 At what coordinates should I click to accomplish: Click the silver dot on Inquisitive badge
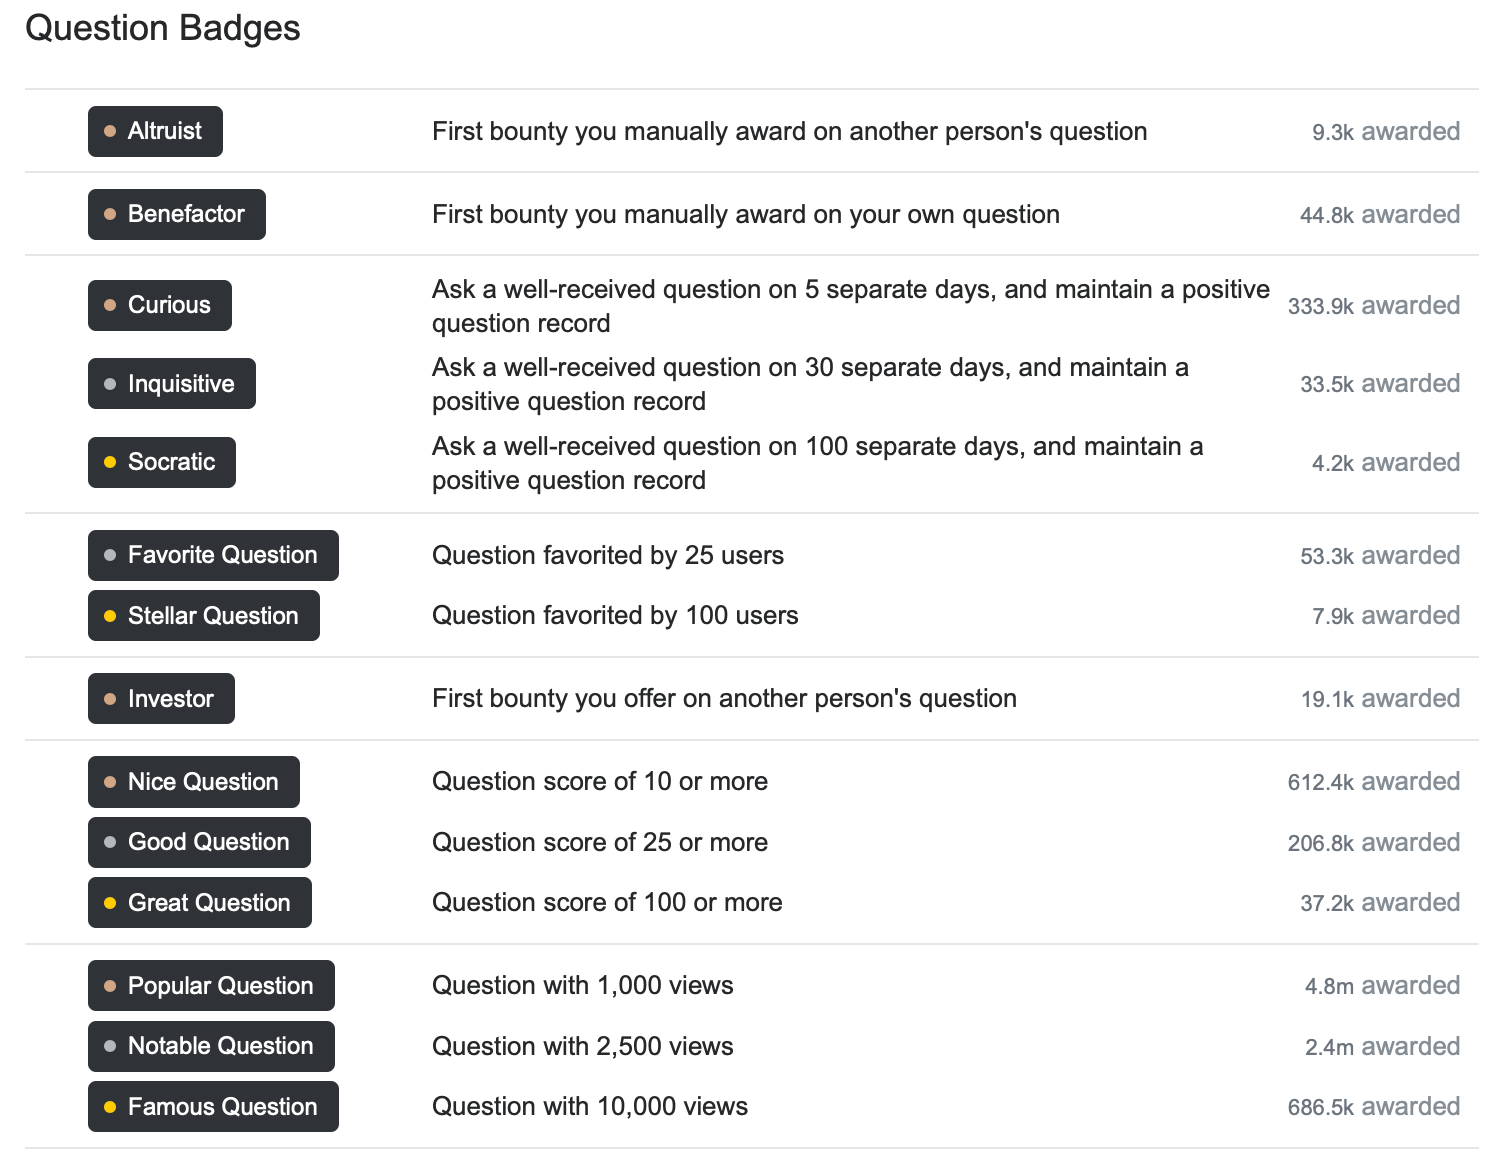[110, 384]
